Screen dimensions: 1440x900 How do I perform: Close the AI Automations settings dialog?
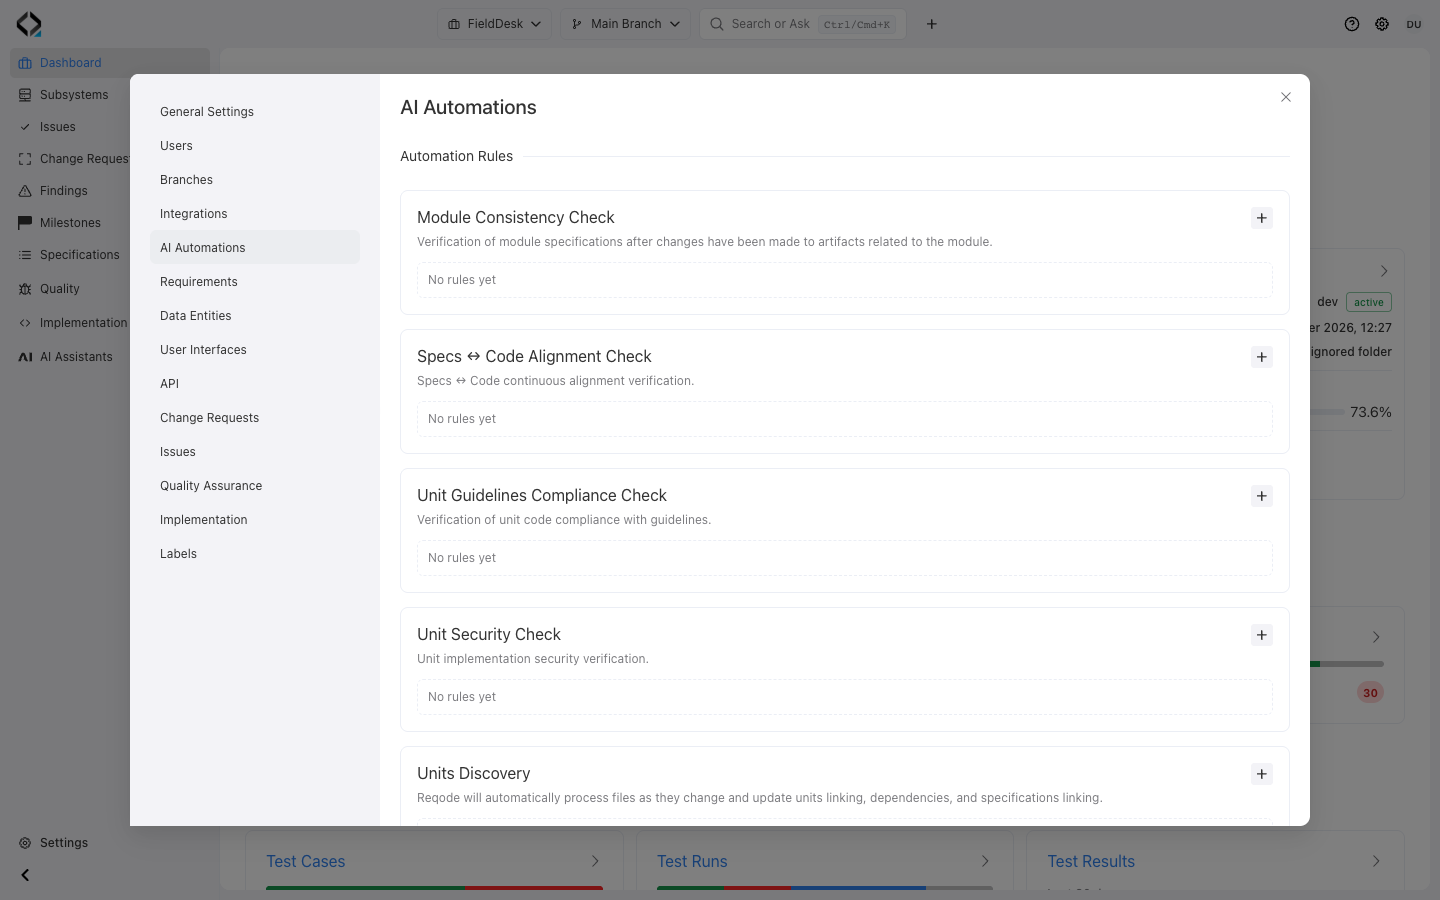[x=1286, y=97]
